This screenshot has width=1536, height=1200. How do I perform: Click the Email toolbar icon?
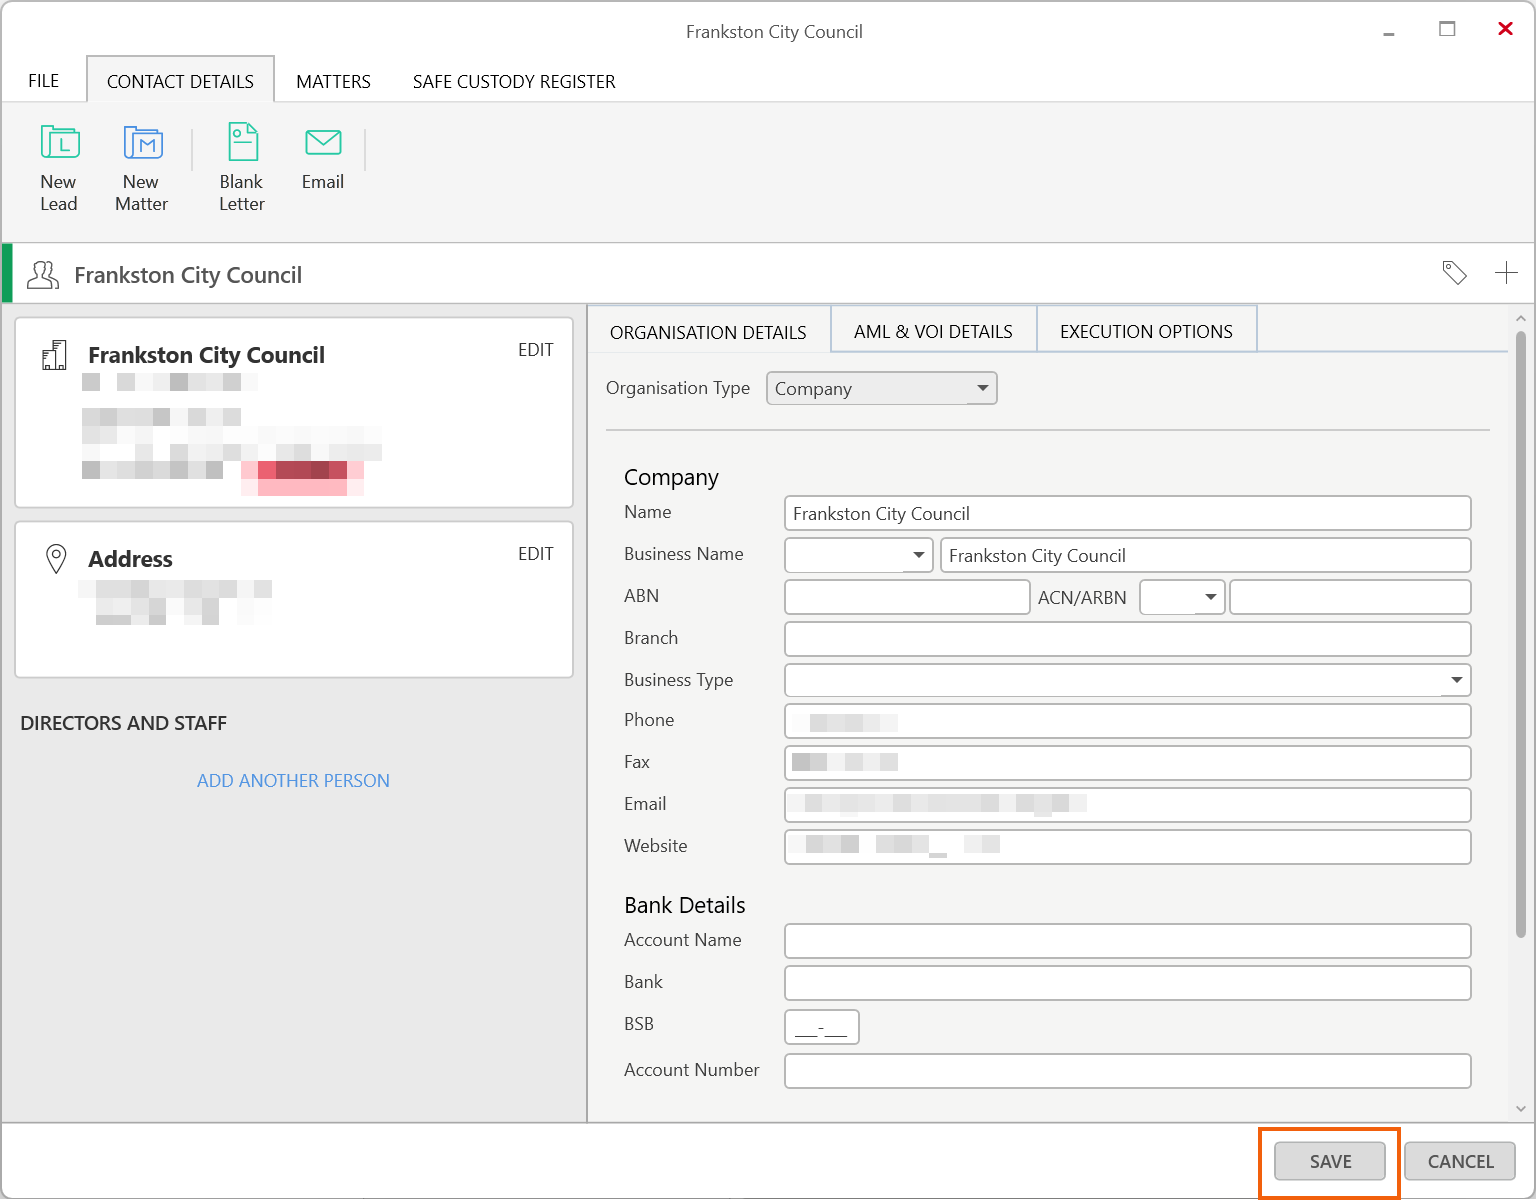tap(323, 143)
